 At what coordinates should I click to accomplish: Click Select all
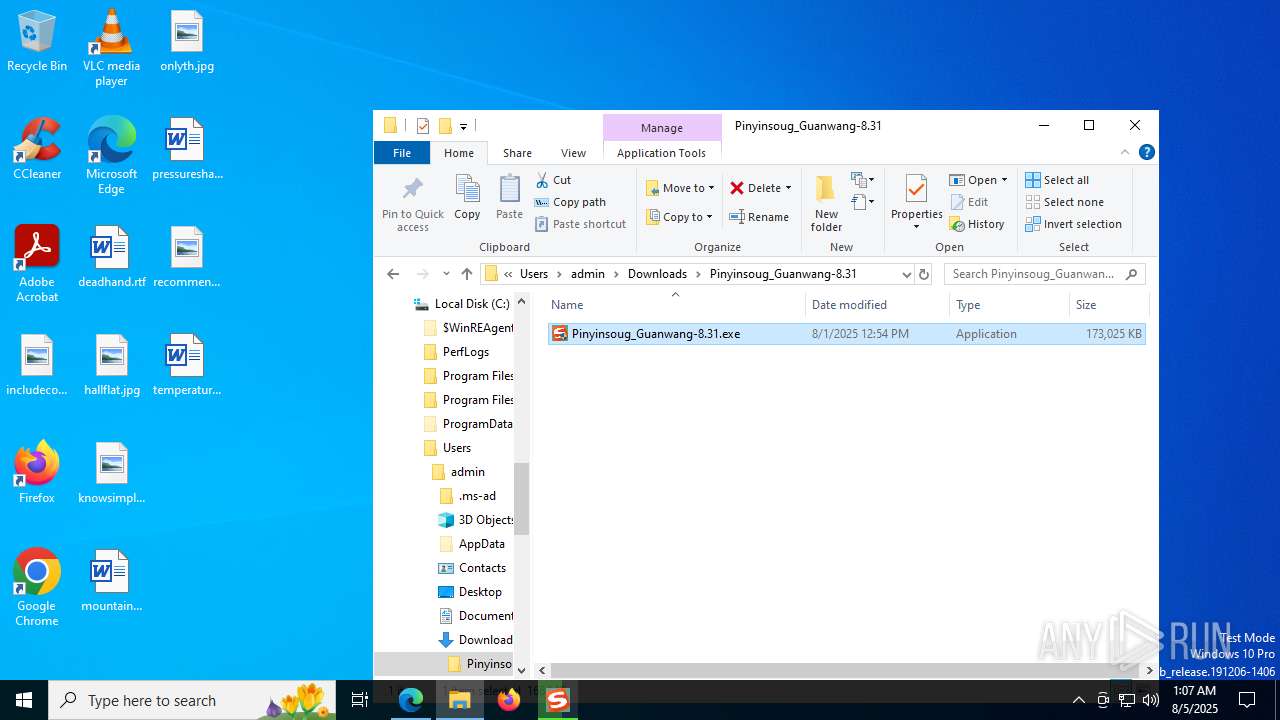pyautogui.click(x=1057, y=180)
